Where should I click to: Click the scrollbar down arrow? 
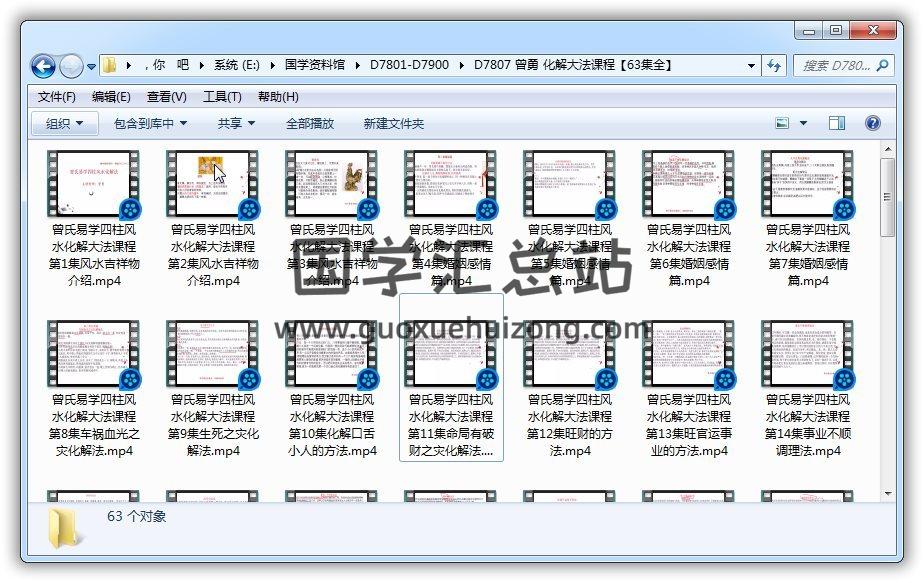tap(888, 493)
